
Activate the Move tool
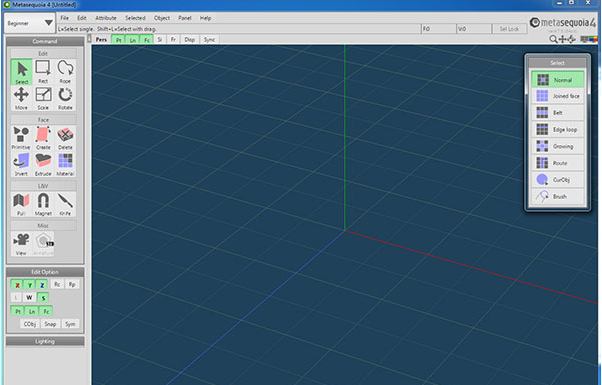[21, 98]
